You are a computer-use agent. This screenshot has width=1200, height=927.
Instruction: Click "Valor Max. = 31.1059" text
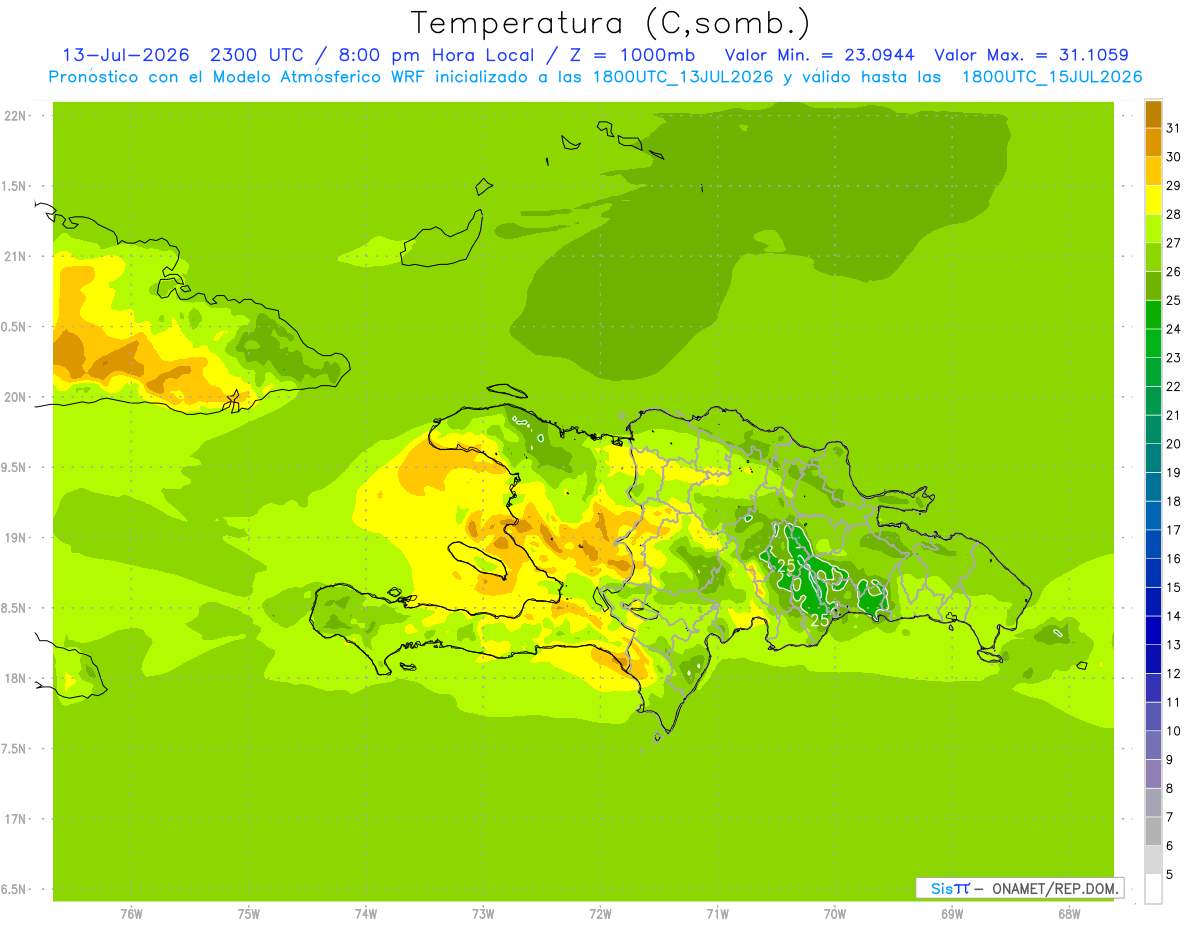(x=1031, y=55)
